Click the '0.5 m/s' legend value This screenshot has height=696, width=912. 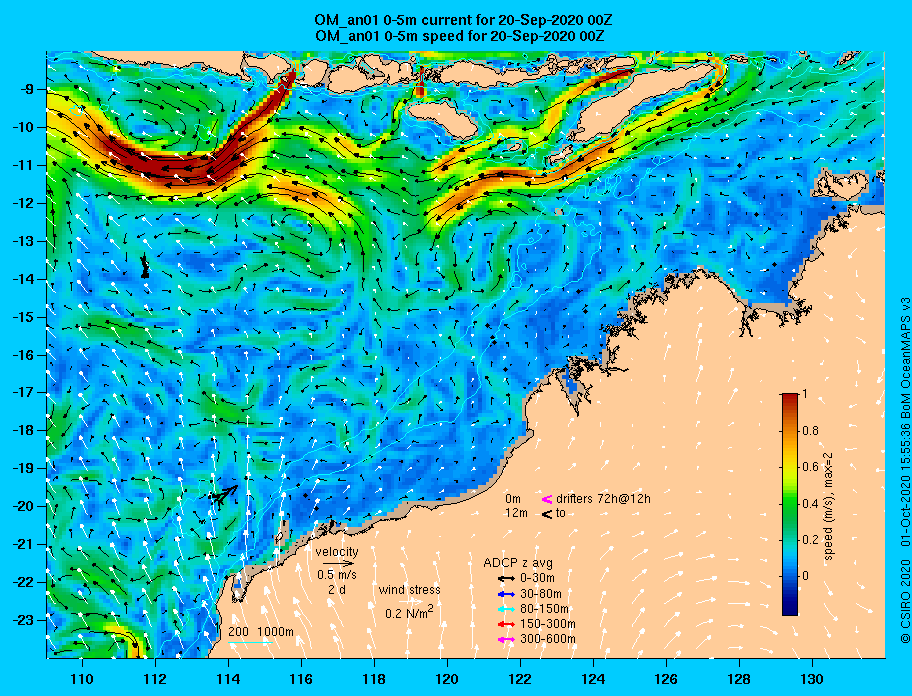pyautogui.click(x=337, y=575)
